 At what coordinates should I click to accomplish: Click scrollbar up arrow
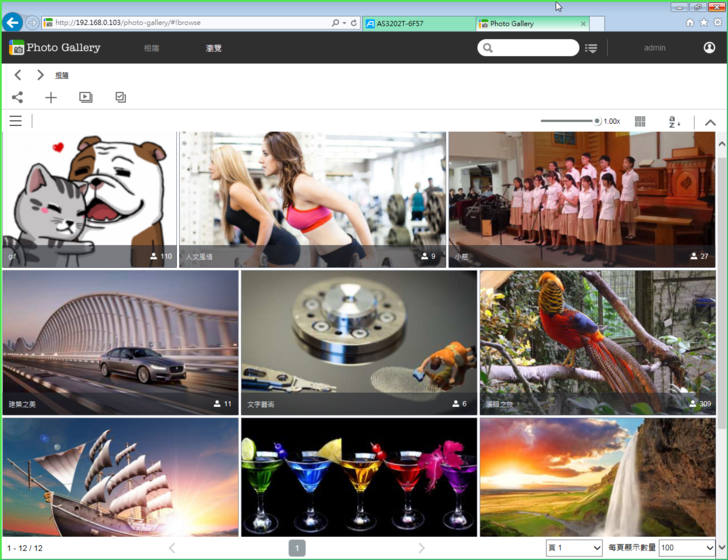pos(722,144)
